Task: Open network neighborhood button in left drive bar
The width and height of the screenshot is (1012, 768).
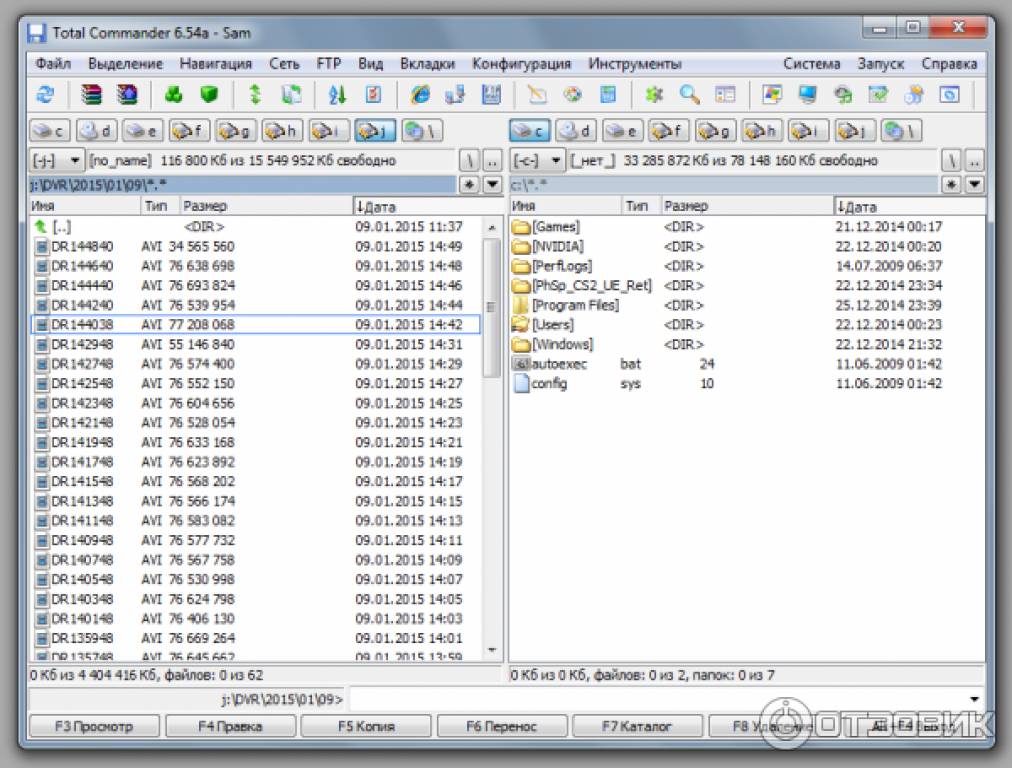Action: tap(421, 131)
